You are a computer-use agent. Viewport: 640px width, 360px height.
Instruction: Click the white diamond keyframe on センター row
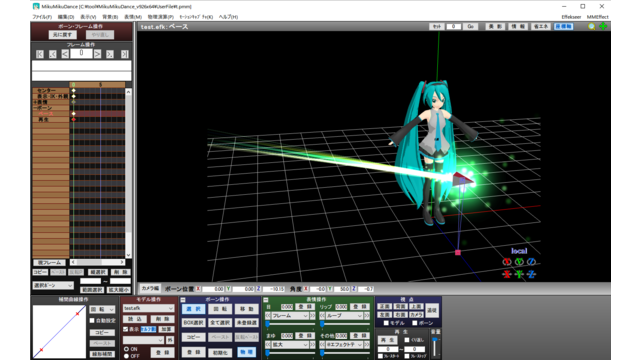pos(73,90)
